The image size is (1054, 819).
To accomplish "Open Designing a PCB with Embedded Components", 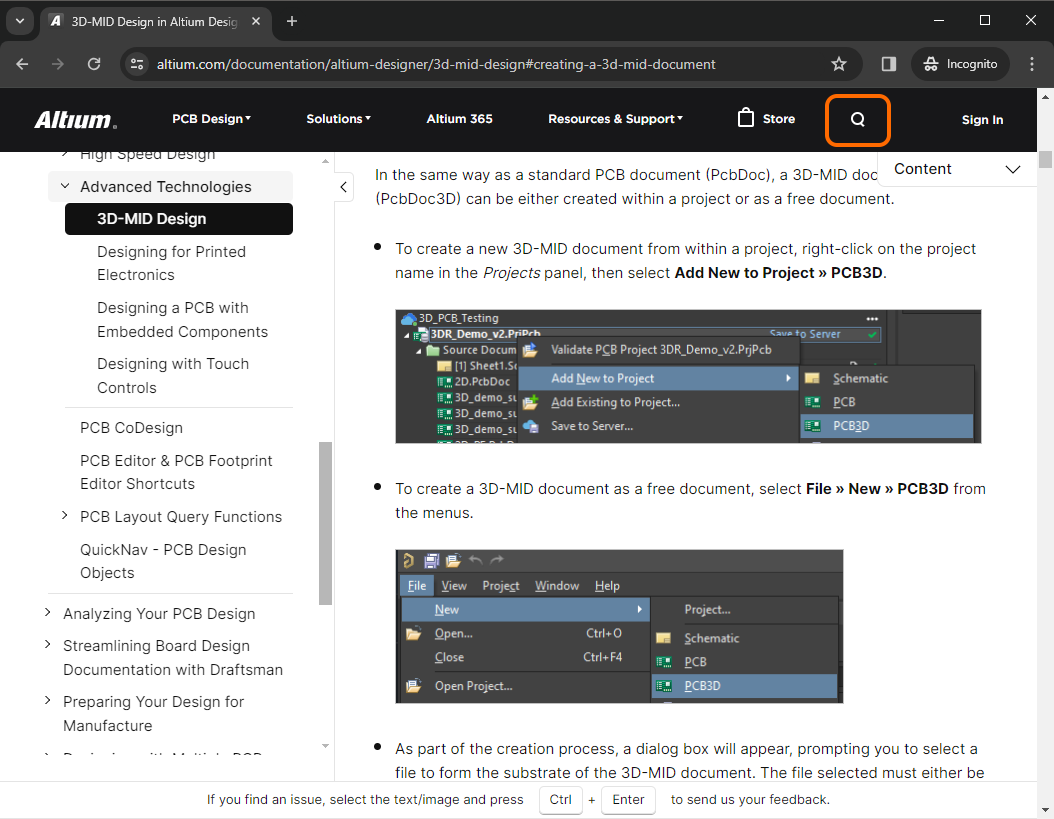I will [x=182, y=320].
